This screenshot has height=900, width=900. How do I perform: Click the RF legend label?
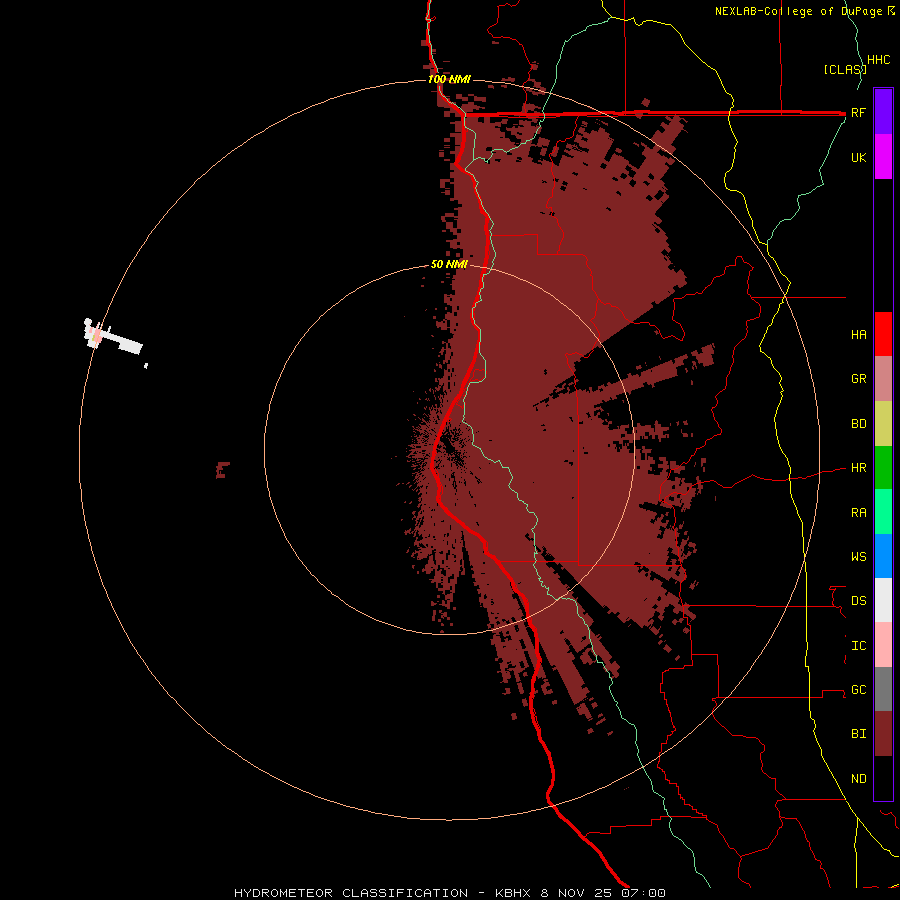(x=858, y=112)
